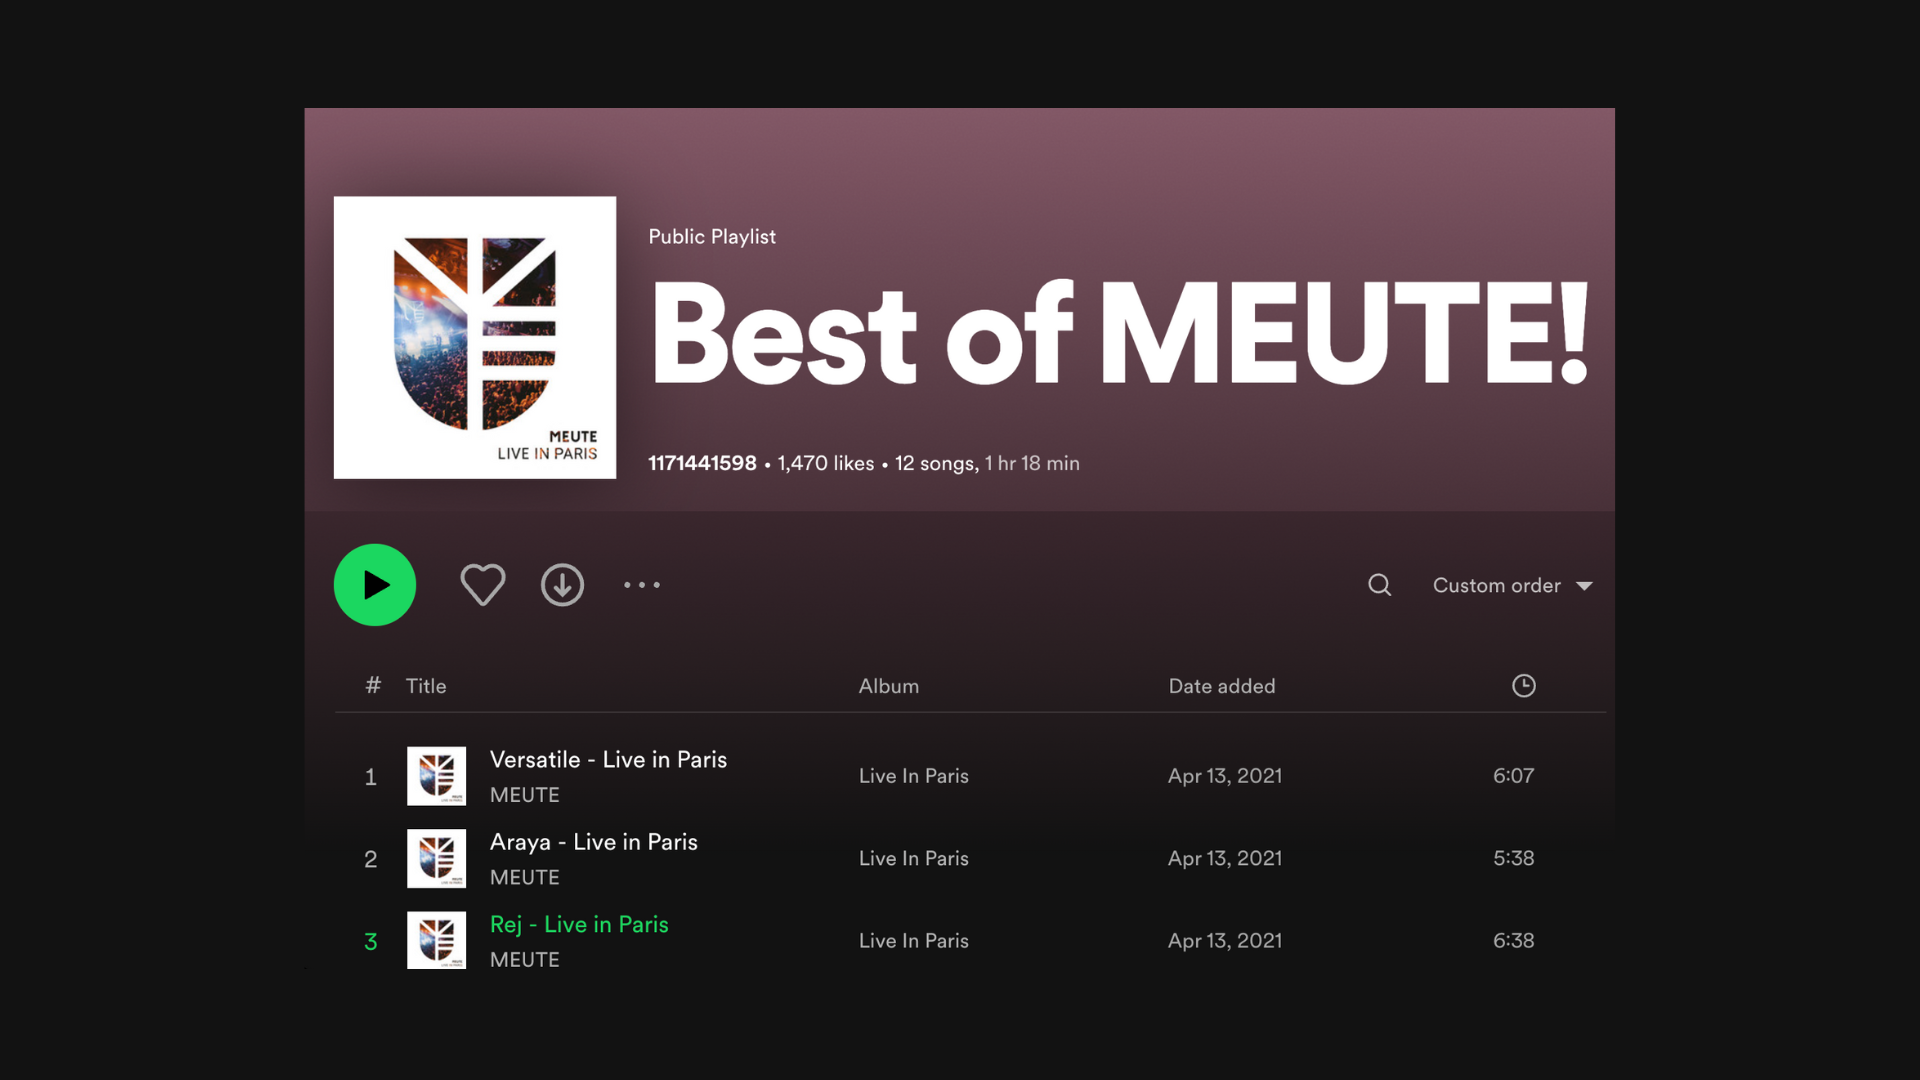Open the Live In Paris album link
The image size is (1920, 1080).
coord(913,775)
